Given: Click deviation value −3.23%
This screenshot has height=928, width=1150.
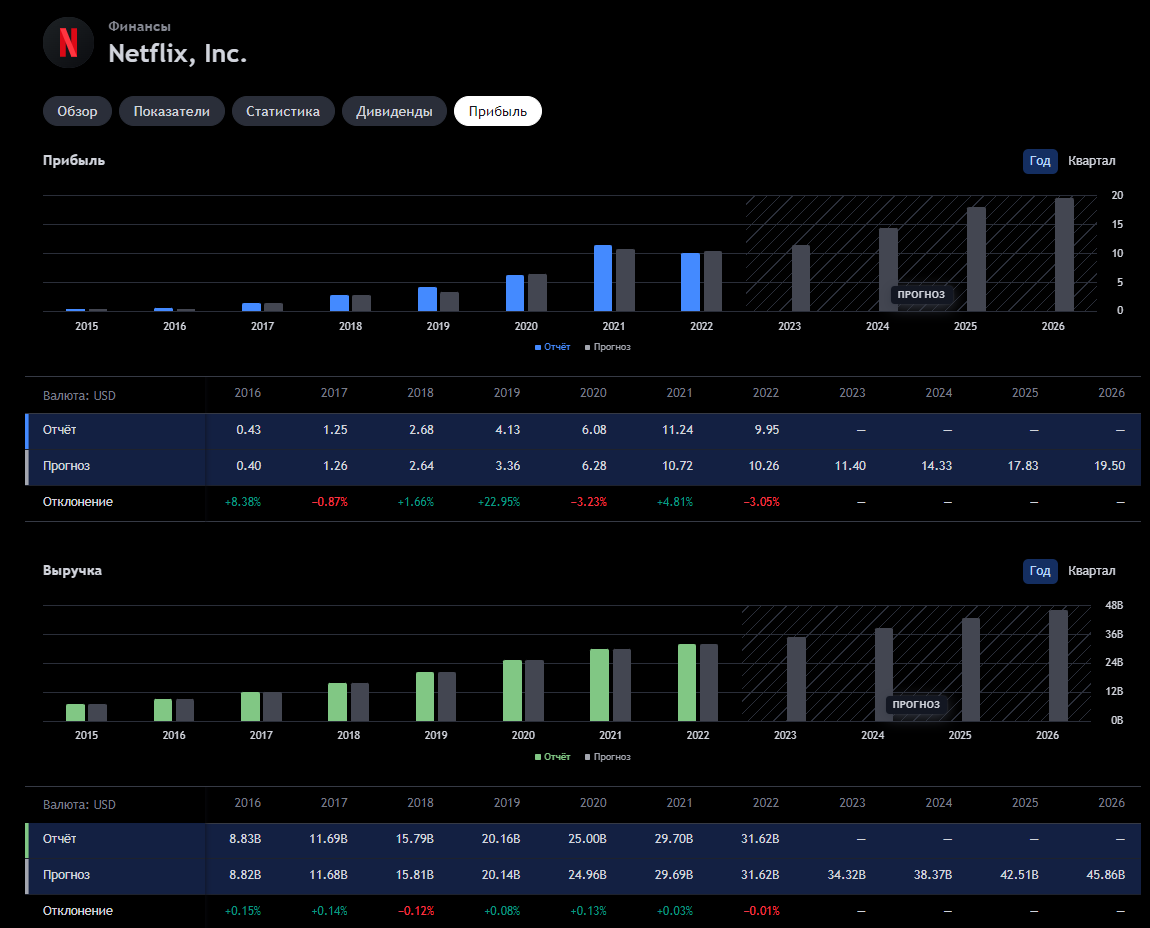Looking at the screenshot, I should pos(589,503).
